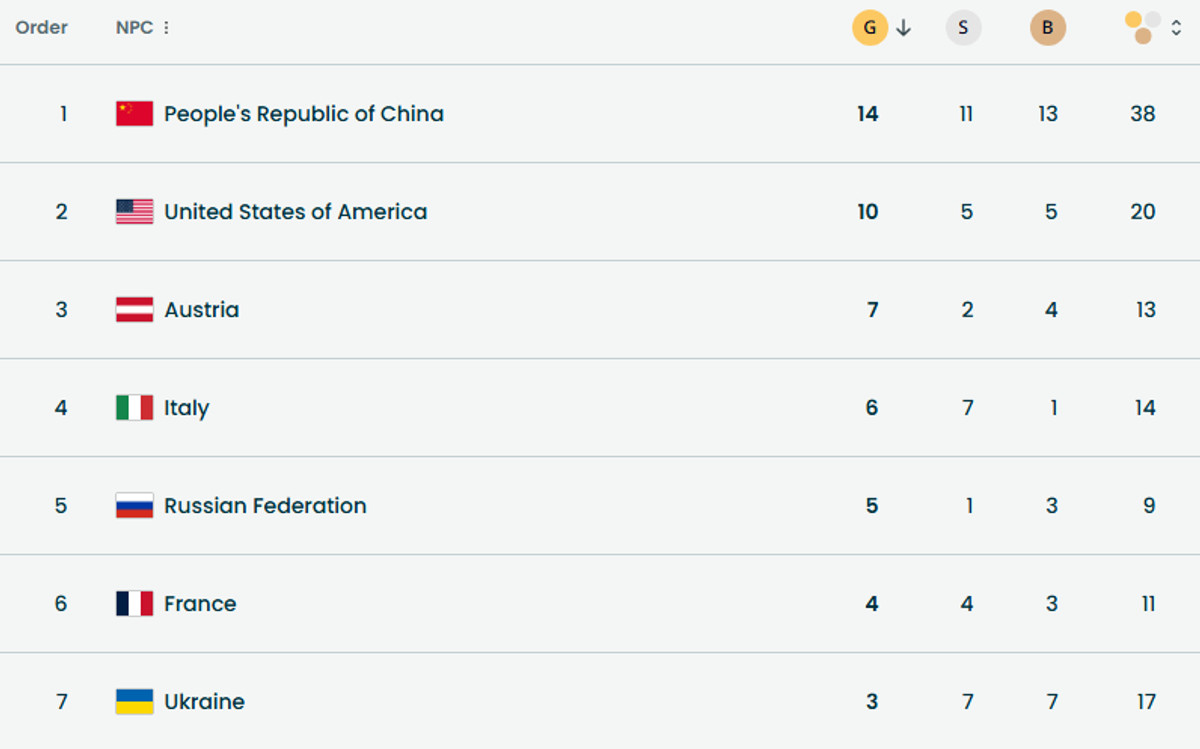Click the China flag icon
Viewport: 1200px width, 749px height.
[134, 114]
